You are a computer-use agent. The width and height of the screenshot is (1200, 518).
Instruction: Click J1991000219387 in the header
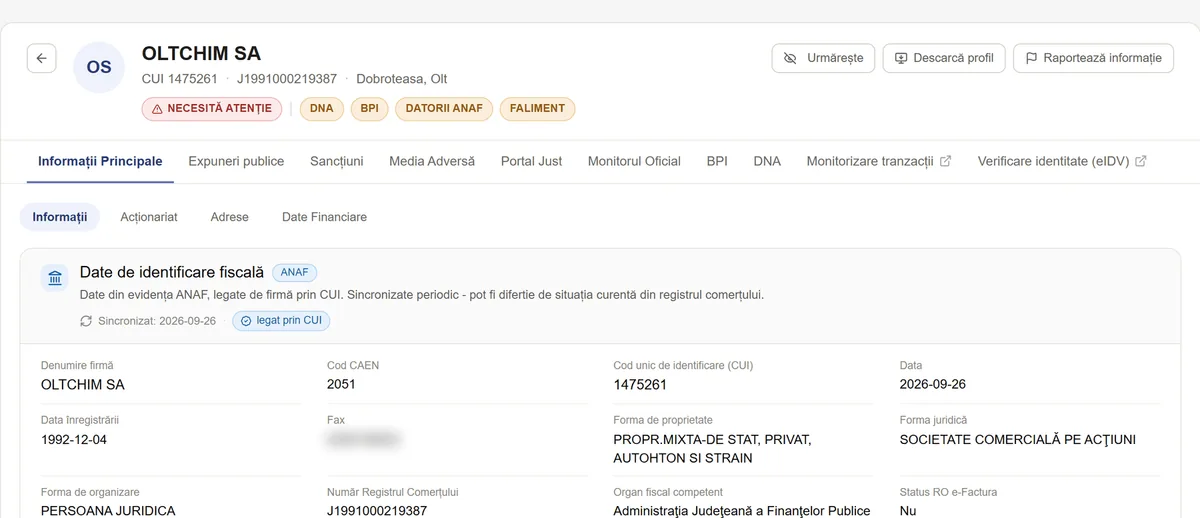click(287, 79)
